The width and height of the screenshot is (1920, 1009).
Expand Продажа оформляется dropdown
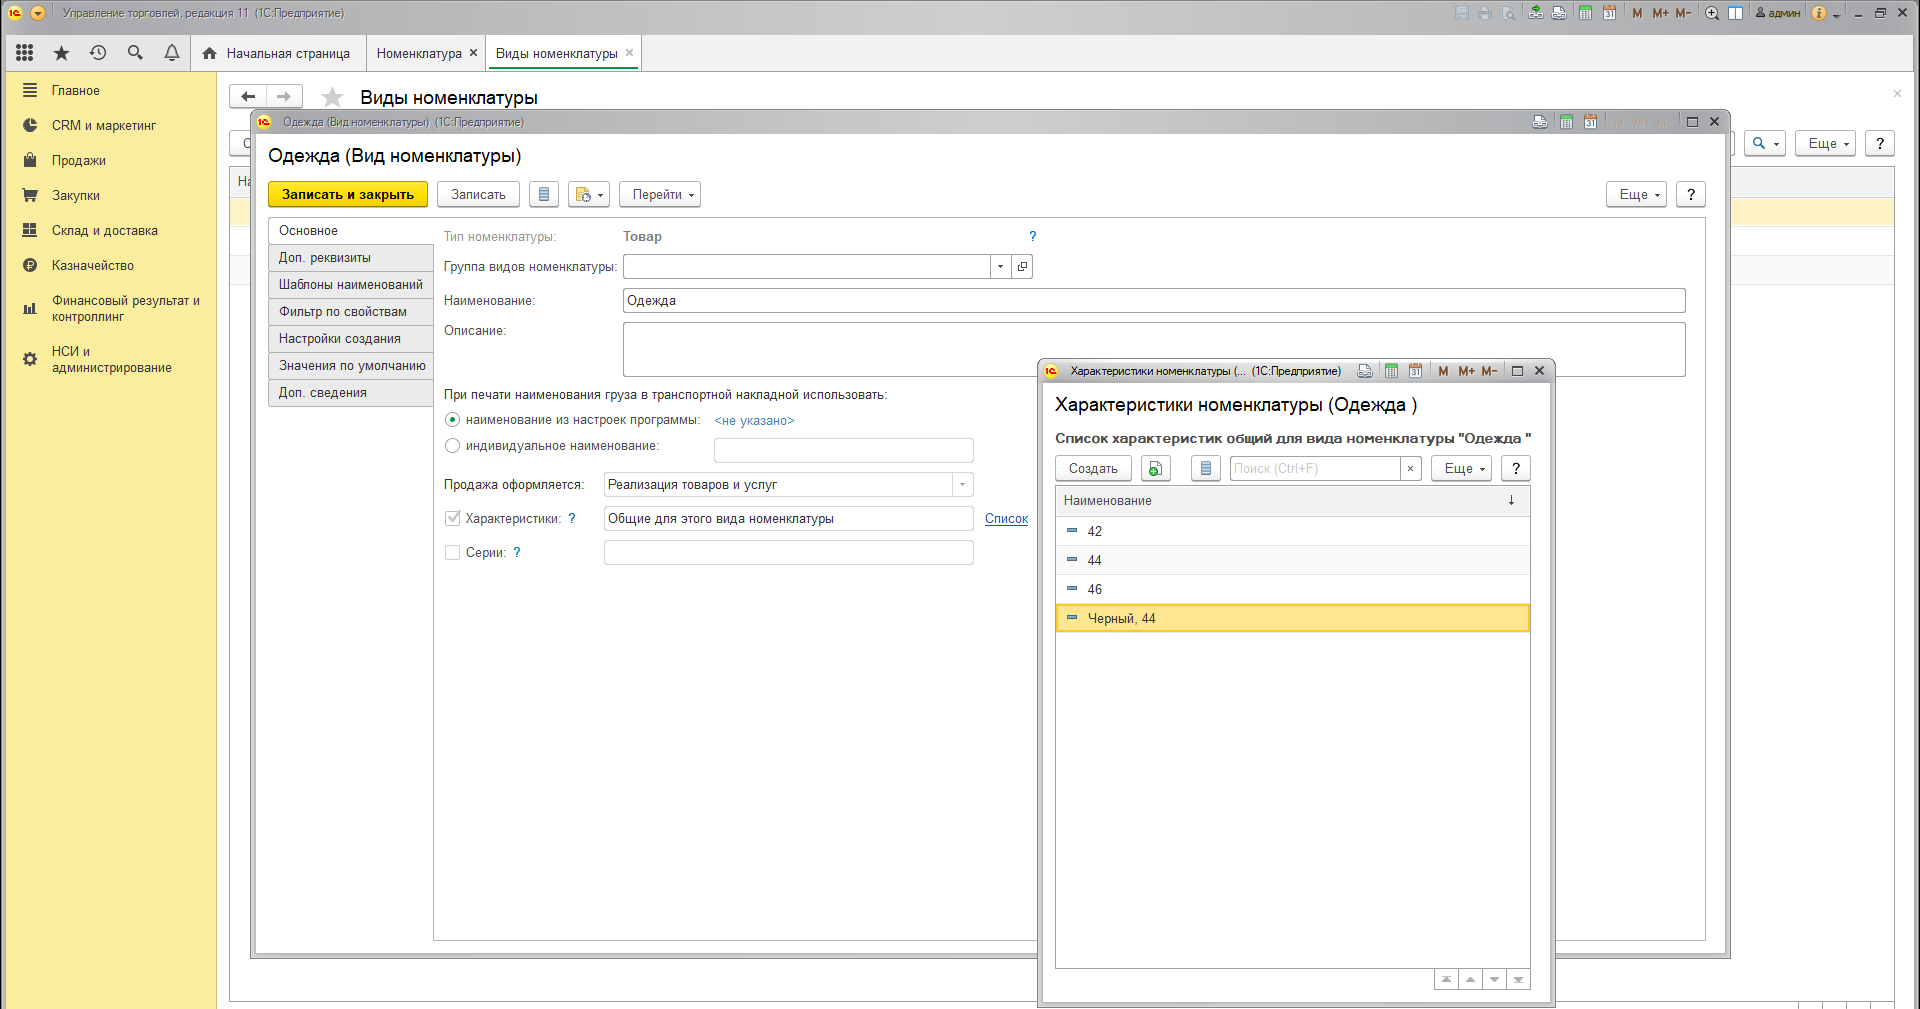tap(962, 485)
